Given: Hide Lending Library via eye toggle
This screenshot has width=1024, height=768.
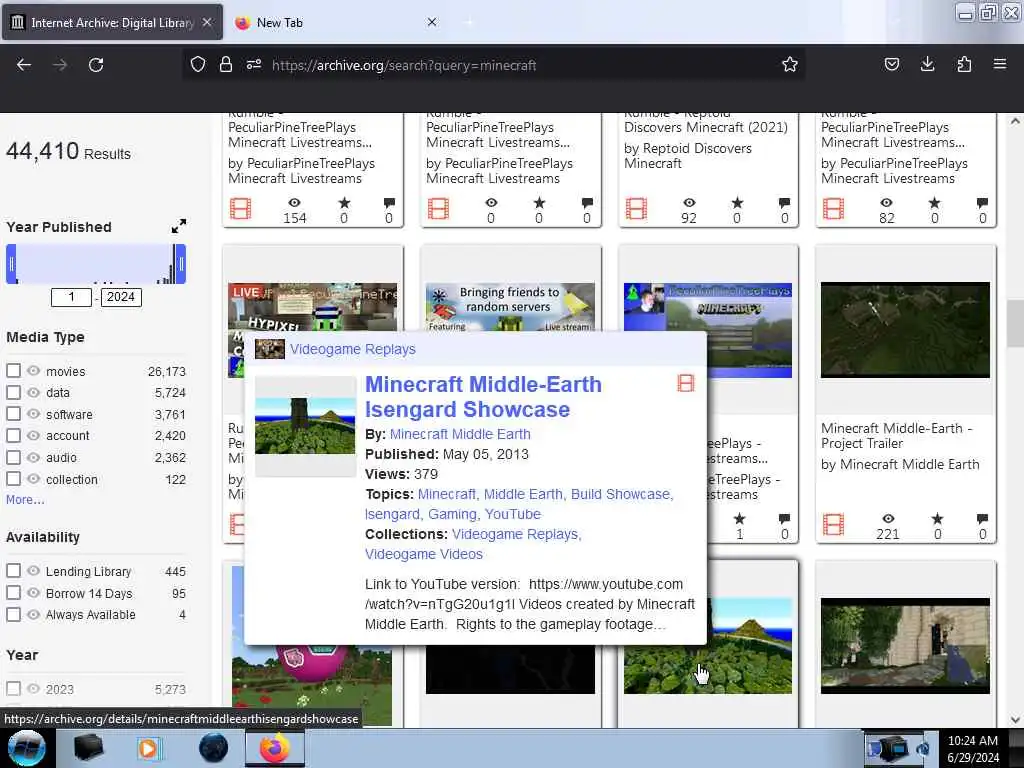Looking at the screenshot, I should tap(33, 571).
